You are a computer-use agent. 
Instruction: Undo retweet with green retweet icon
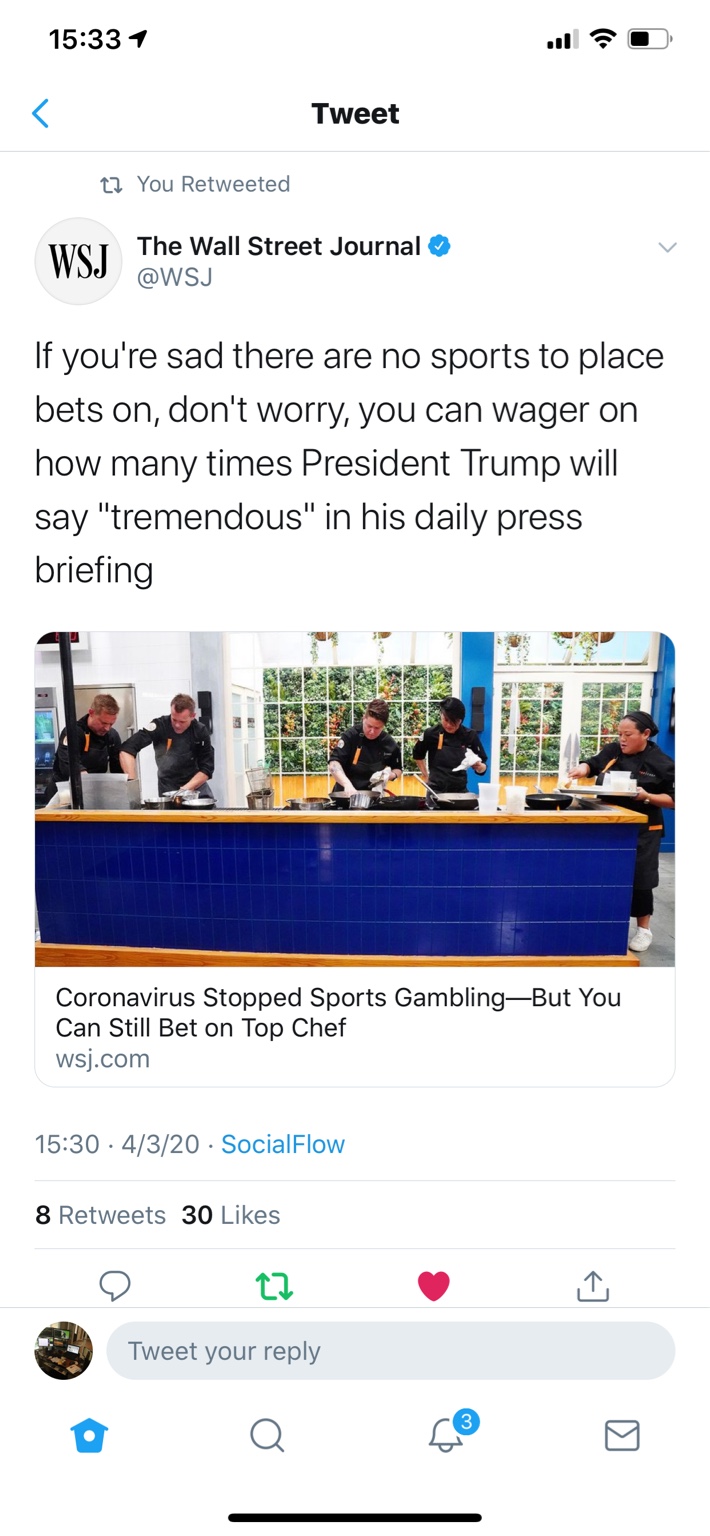coord(275,1285)
